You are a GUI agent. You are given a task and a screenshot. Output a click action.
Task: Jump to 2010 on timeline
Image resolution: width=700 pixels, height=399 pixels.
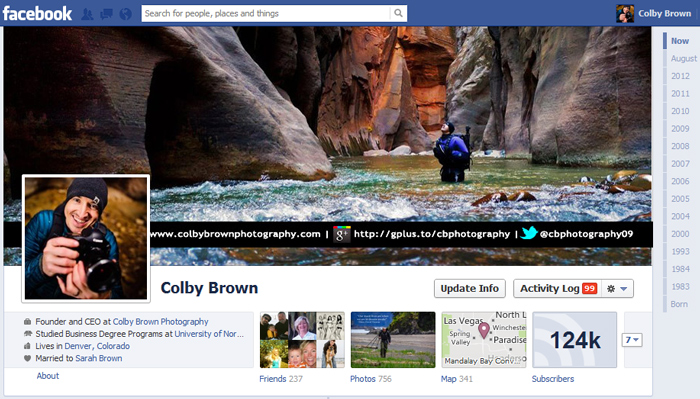tap(680, 111)
